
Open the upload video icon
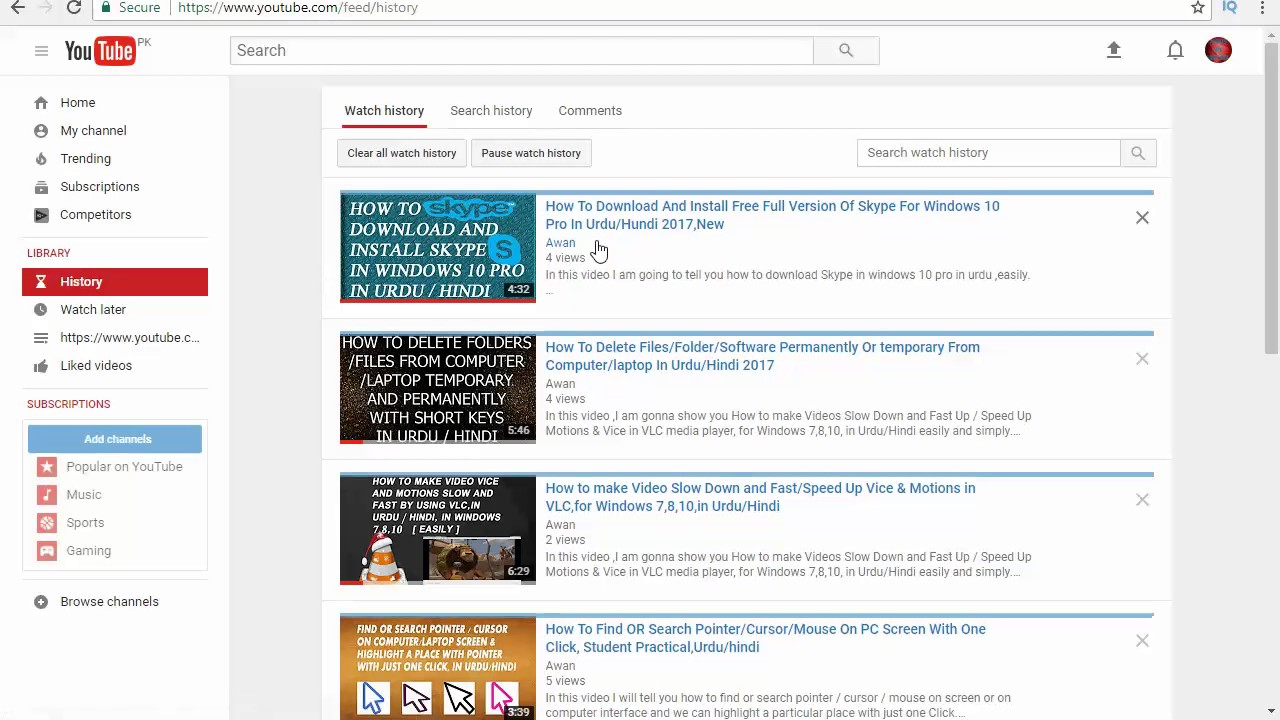pos(1114,50)
